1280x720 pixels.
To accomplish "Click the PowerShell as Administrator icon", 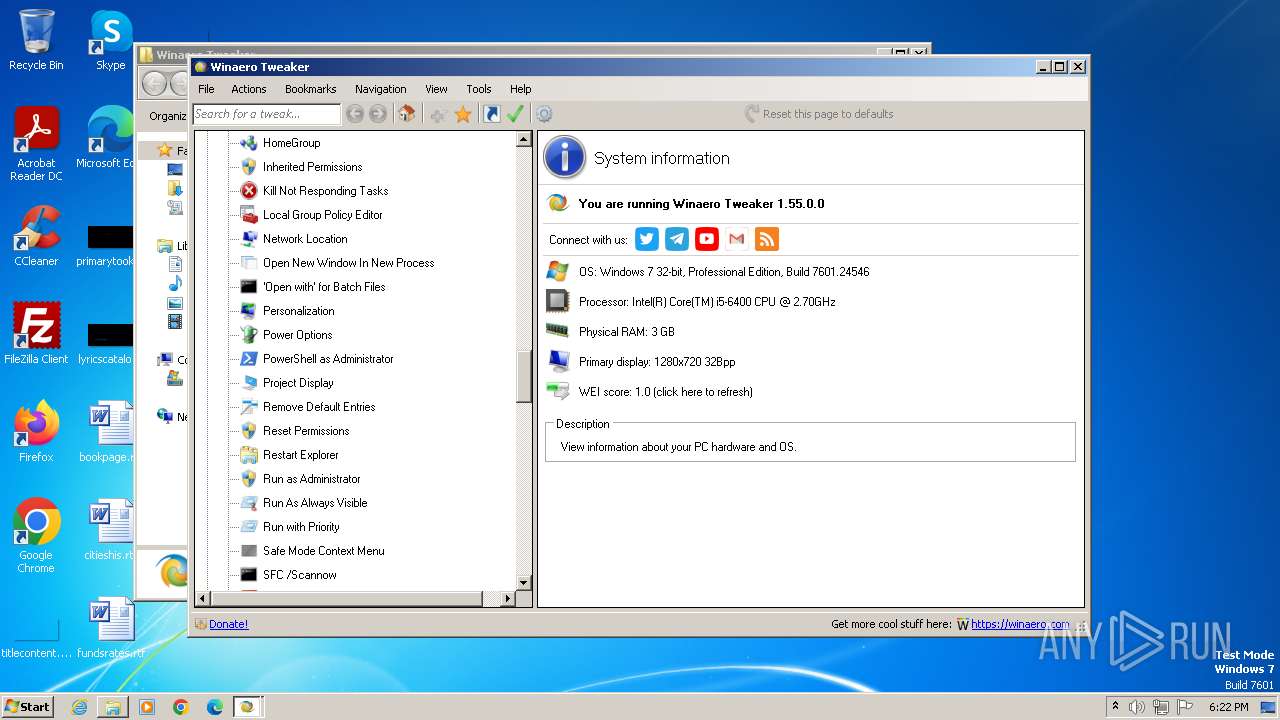I will pyautogui.click(x=249, y=359).
